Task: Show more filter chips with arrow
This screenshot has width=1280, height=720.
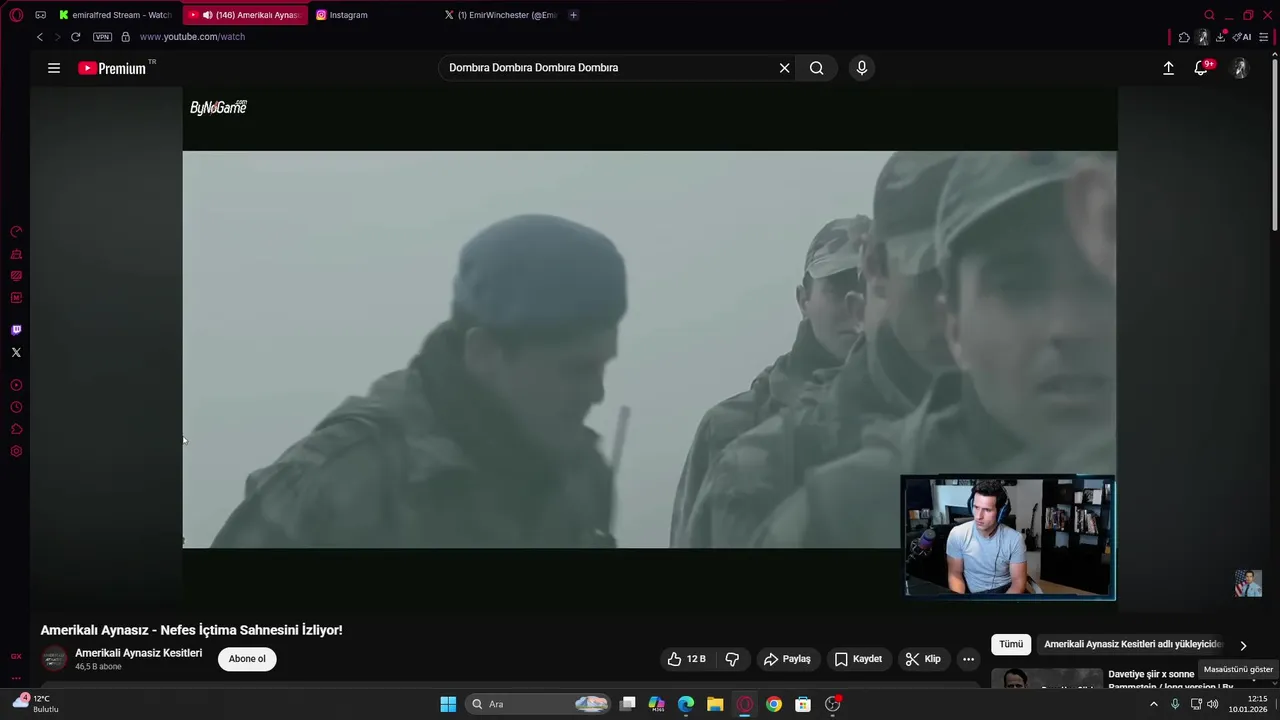Action: (1243, 645)
